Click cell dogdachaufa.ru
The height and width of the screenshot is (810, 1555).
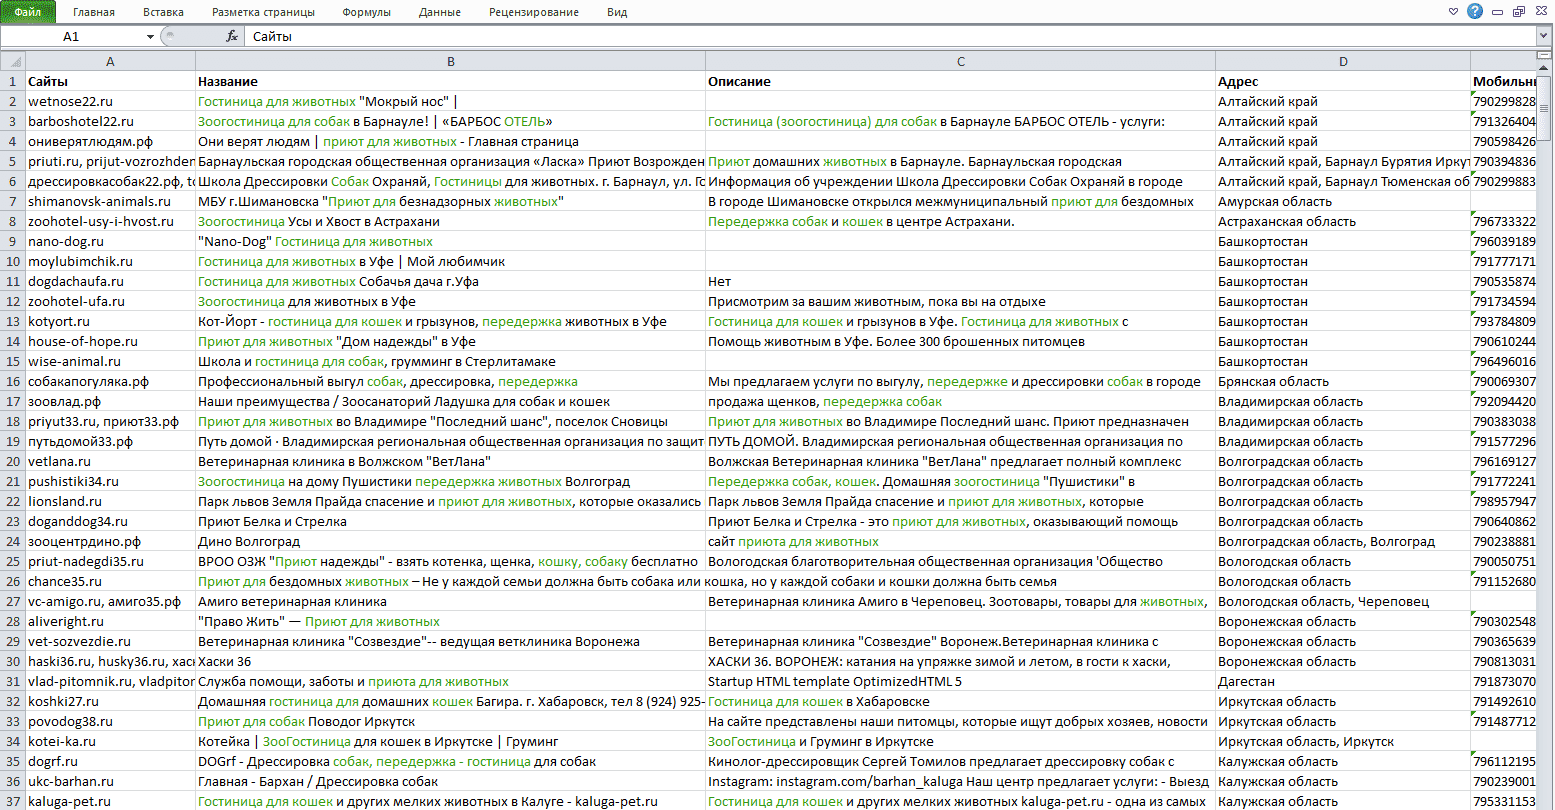click(x=110, y=281)
